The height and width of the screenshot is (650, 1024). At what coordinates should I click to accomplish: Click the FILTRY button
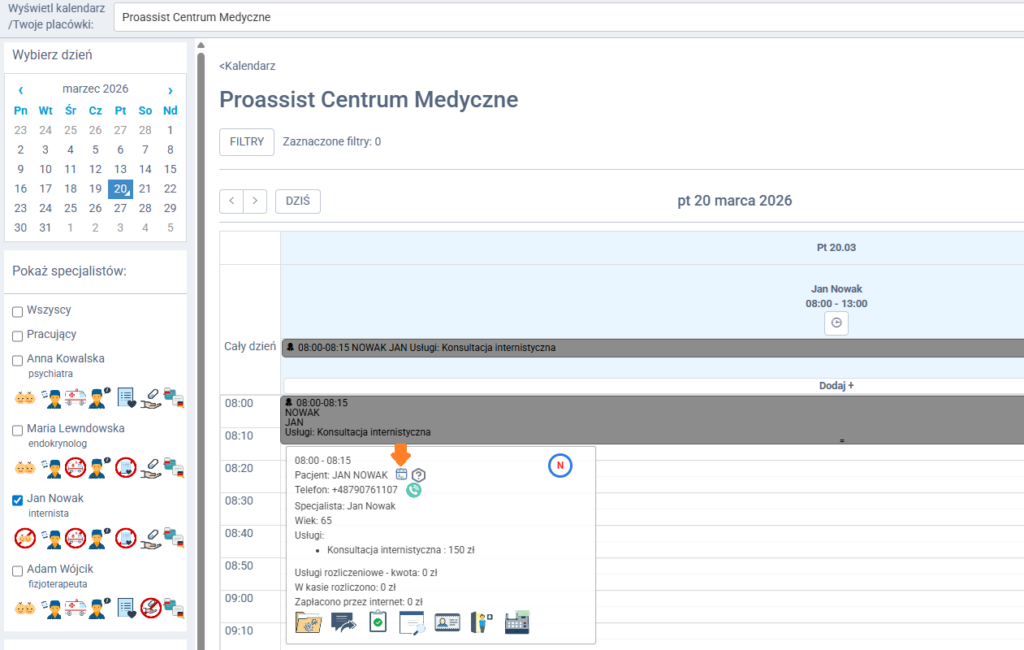pyautogui.click(x=246, y=142)
